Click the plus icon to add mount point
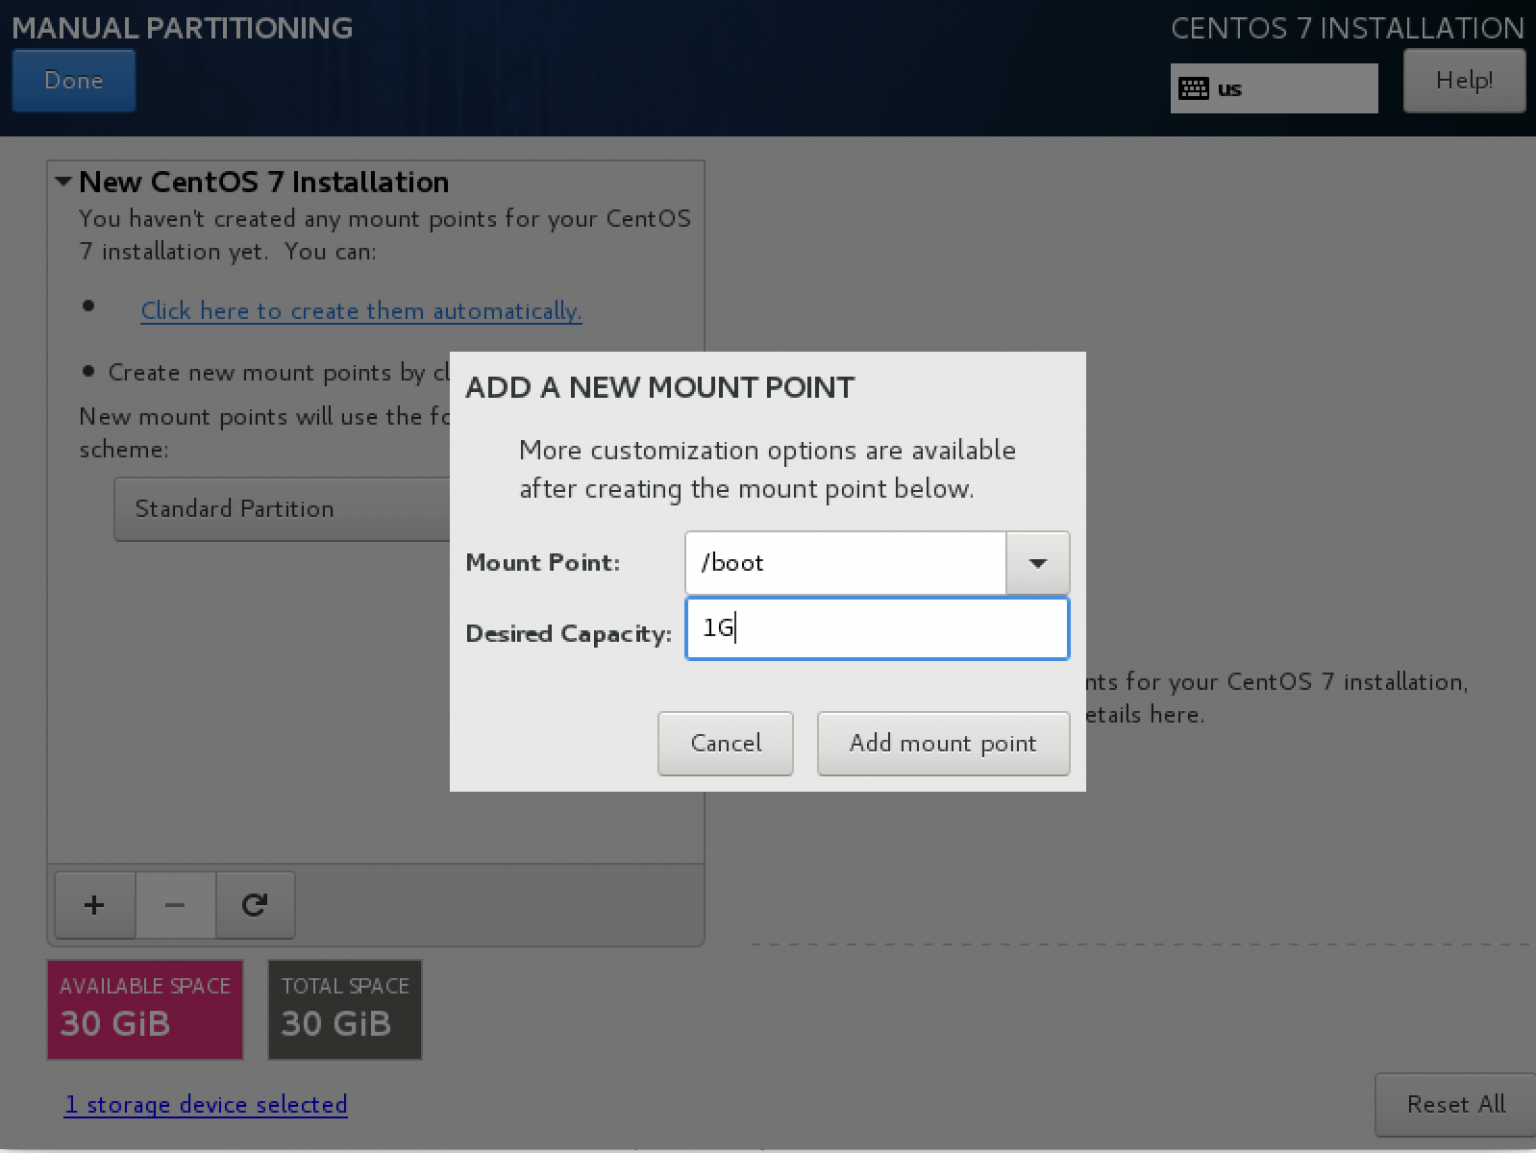1536x1153 pixels. (x=95, y=905)
